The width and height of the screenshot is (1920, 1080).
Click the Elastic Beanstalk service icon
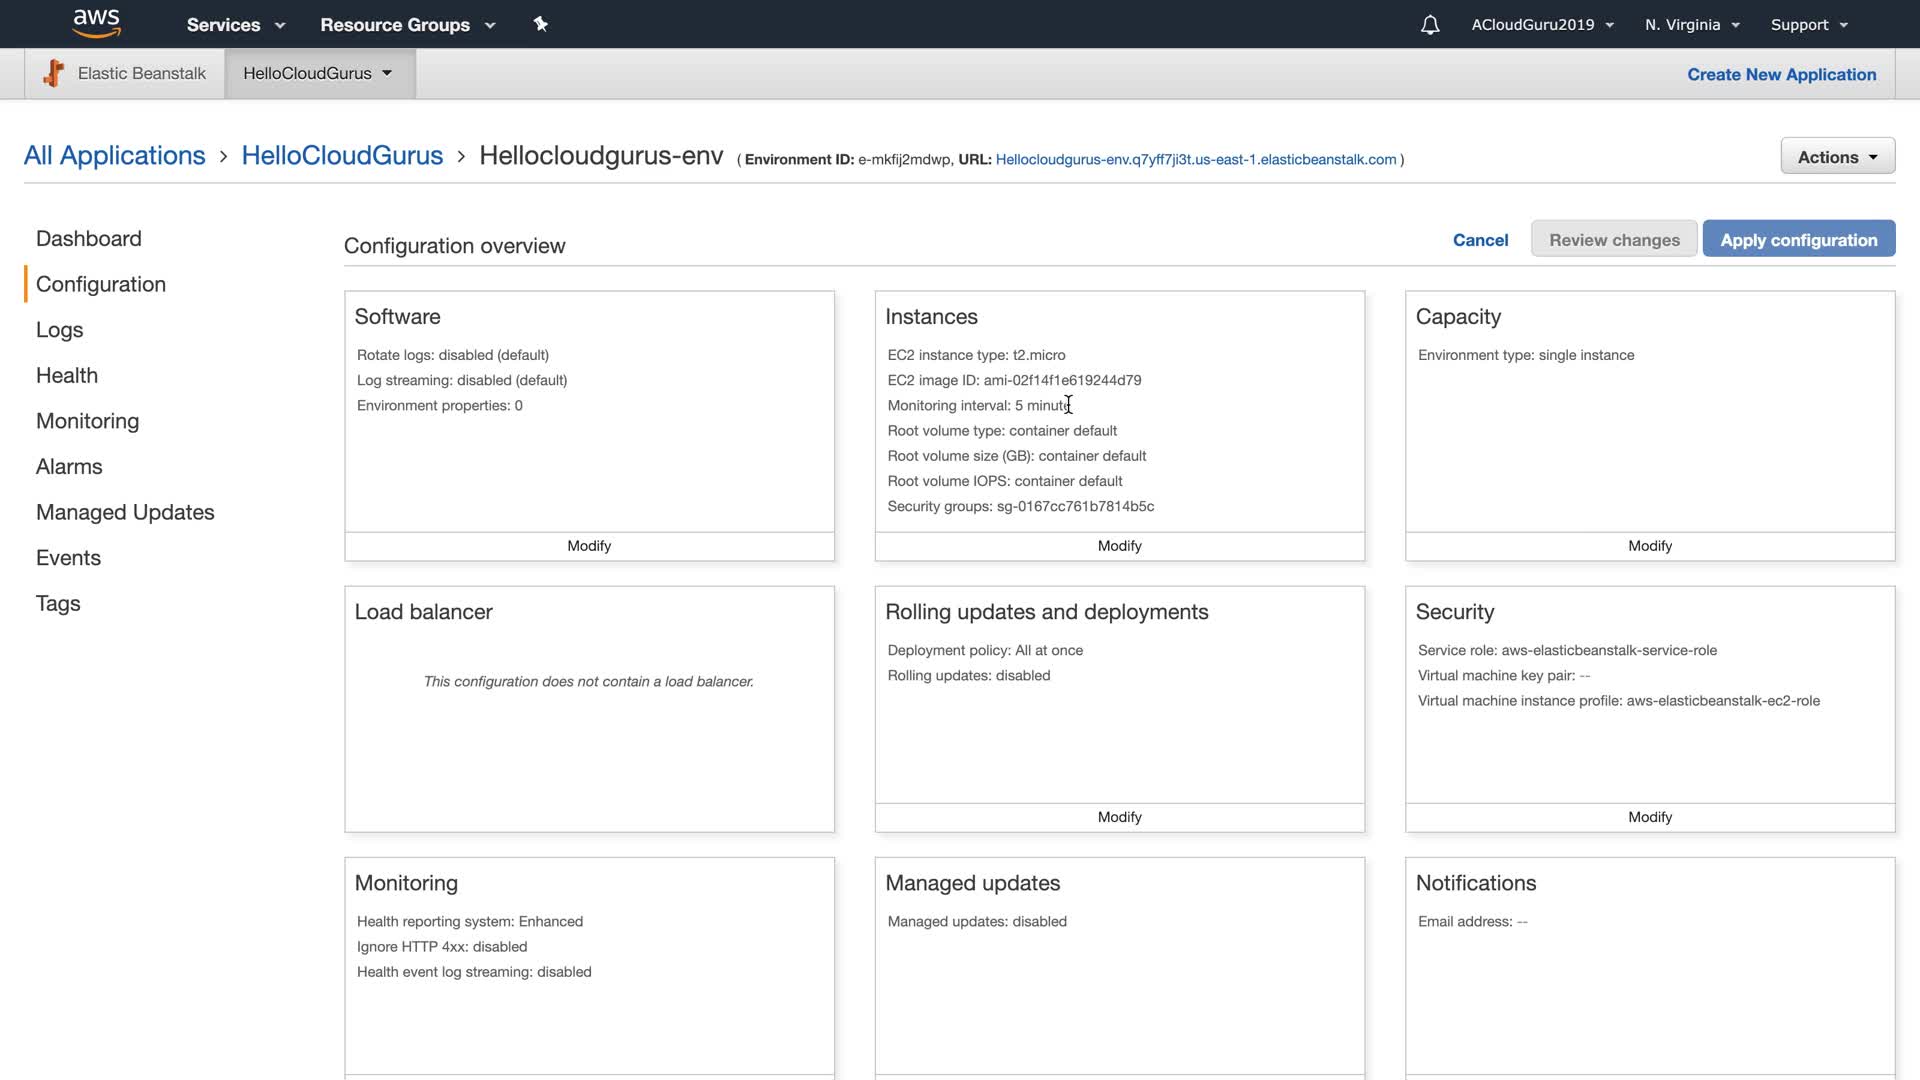pyautogui.click(x=54, y=73)
